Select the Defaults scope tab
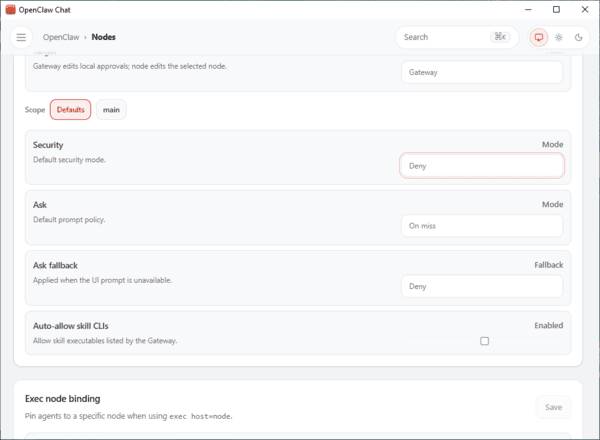The image size is (600, 440). (x=70, y=109)
